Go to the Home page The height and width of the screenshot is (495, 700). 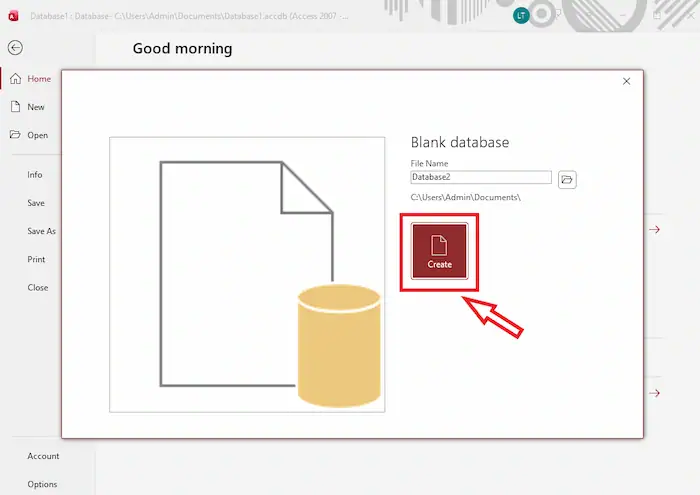click(39, 79)
